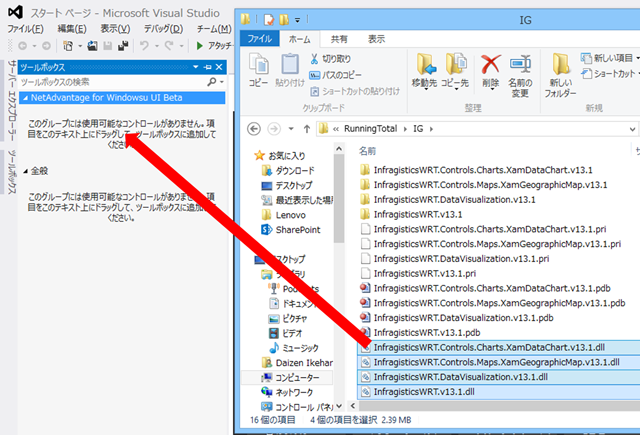
Task: Open Visual Studio Debug (デバッグ) menu
Action: [x=163, y=29]
